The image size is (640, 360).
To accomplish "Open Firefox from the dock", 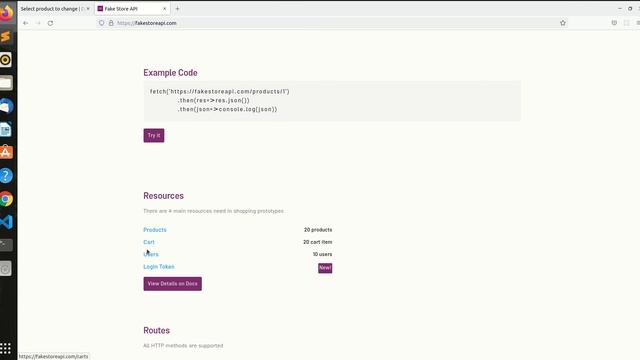I will (x=6, y=13).
